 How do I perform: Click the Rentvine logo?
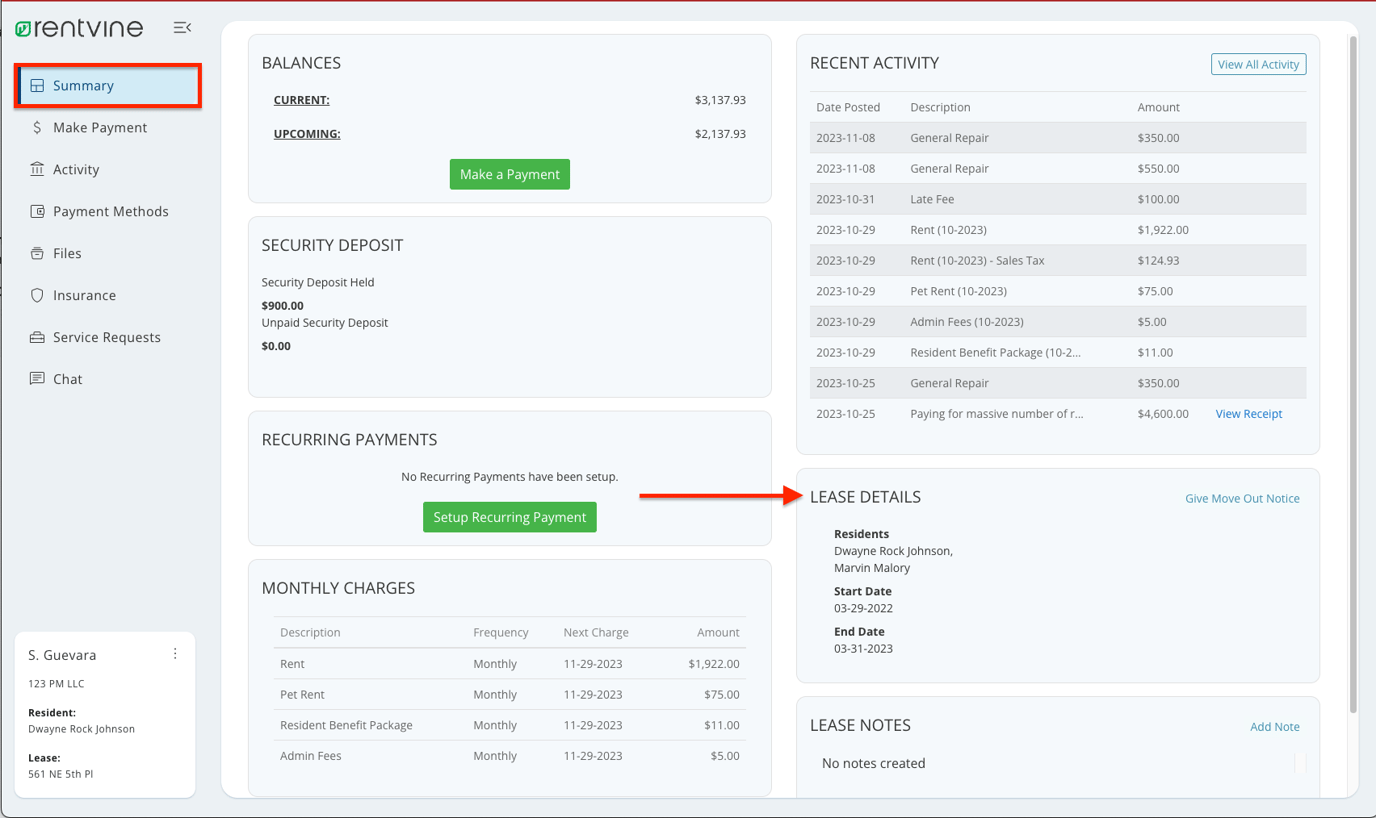click(80, 27)
